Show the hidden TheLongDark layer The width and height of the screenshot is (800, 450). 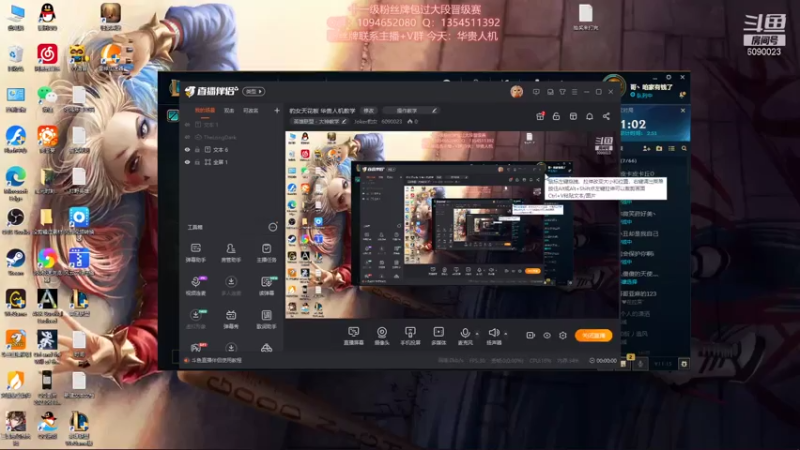coord(187,137)
